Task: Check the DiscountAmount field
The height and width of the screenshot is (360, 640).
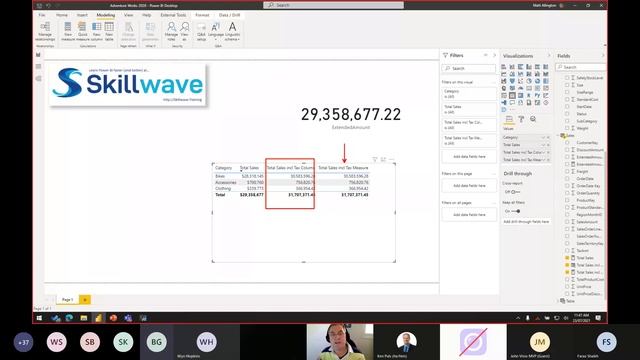Action: [567, 150]
